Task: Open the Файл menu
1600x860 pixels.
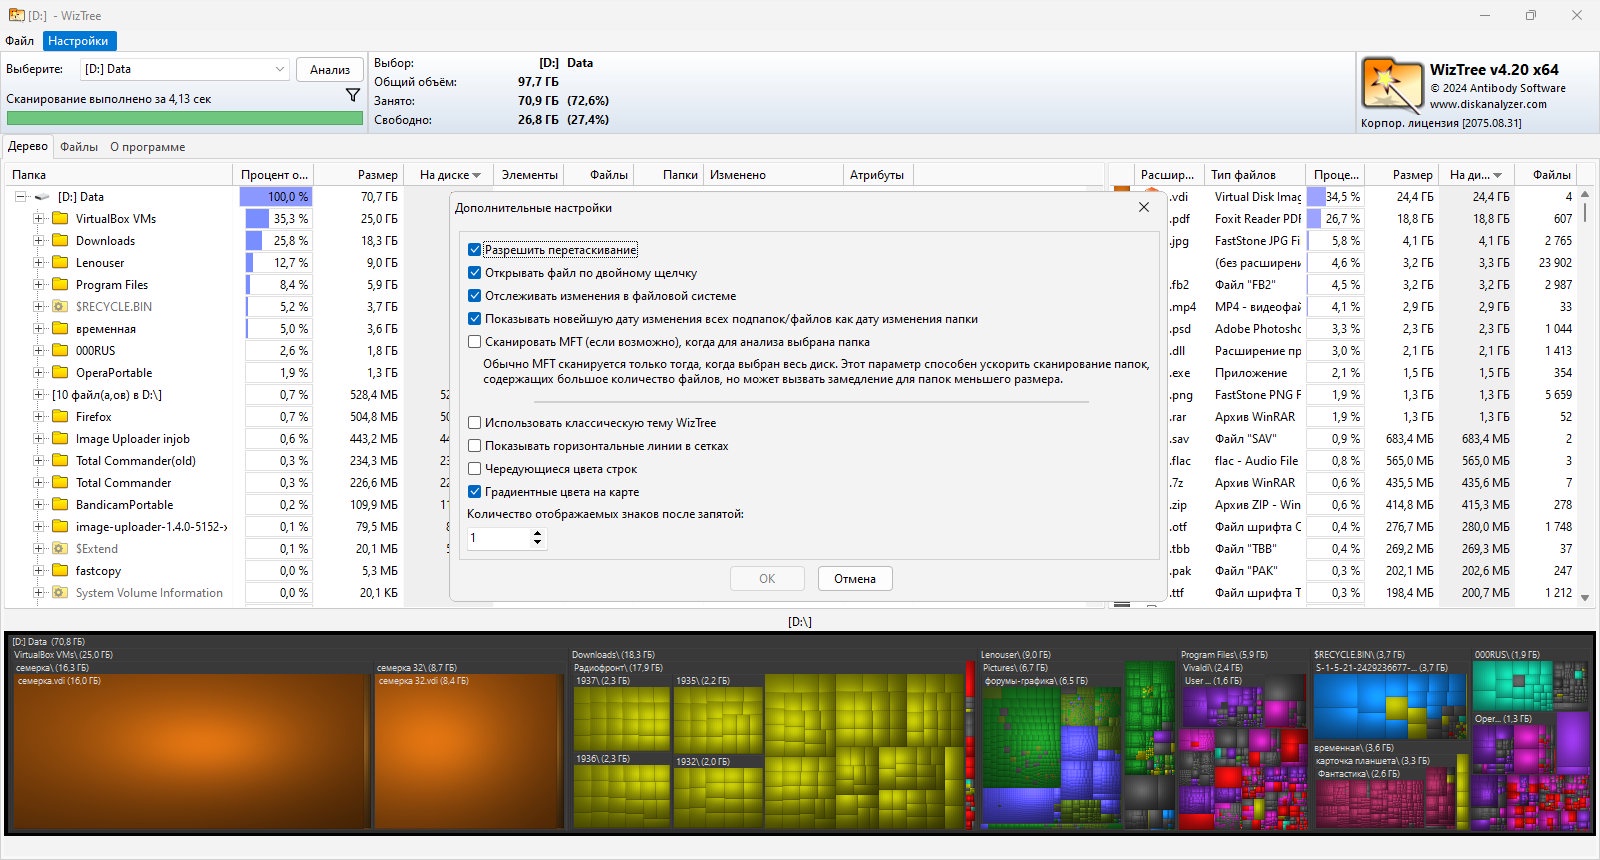Action: 20,41
